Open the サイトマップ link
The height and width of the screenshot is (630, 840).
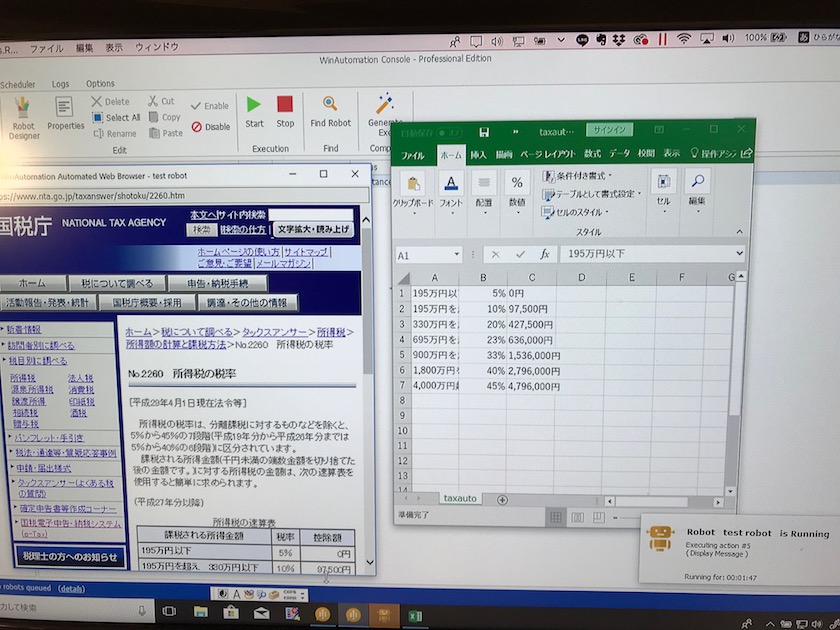(x=306, y=251)
